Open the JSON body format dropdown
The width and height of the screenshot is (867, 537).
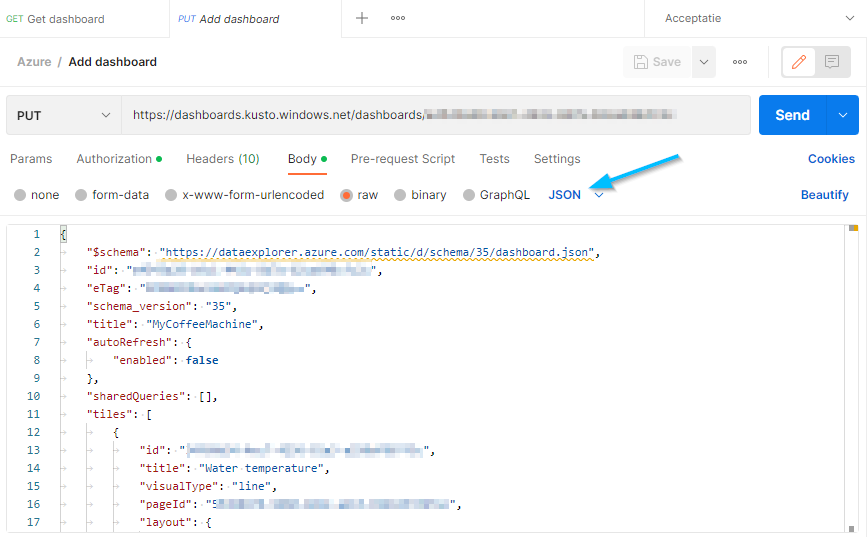pyautogui.click(x=576, y=195)
